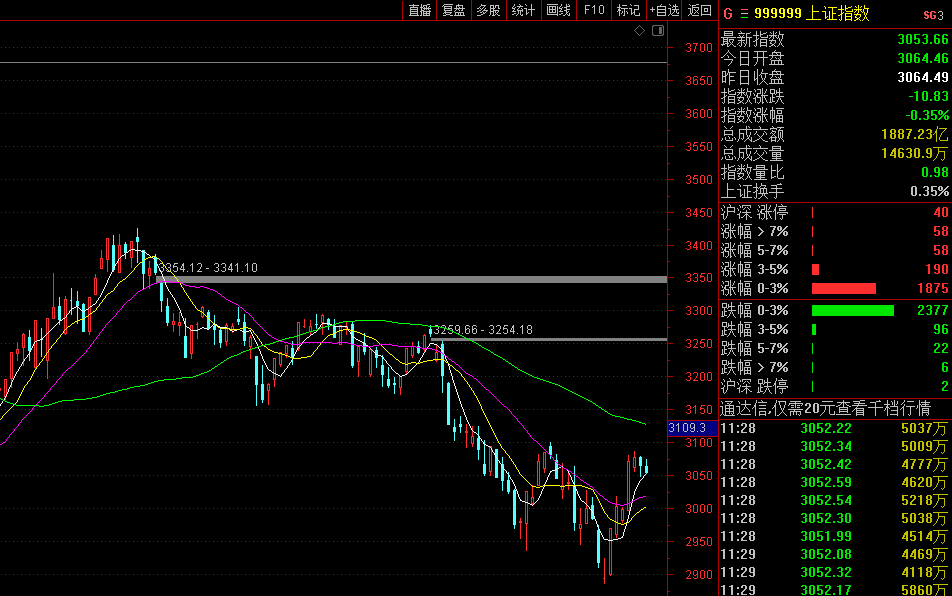Activate the 画线 draw line tool
The image size is (952, 596).
pyautogui.click(x=558, y=10)
